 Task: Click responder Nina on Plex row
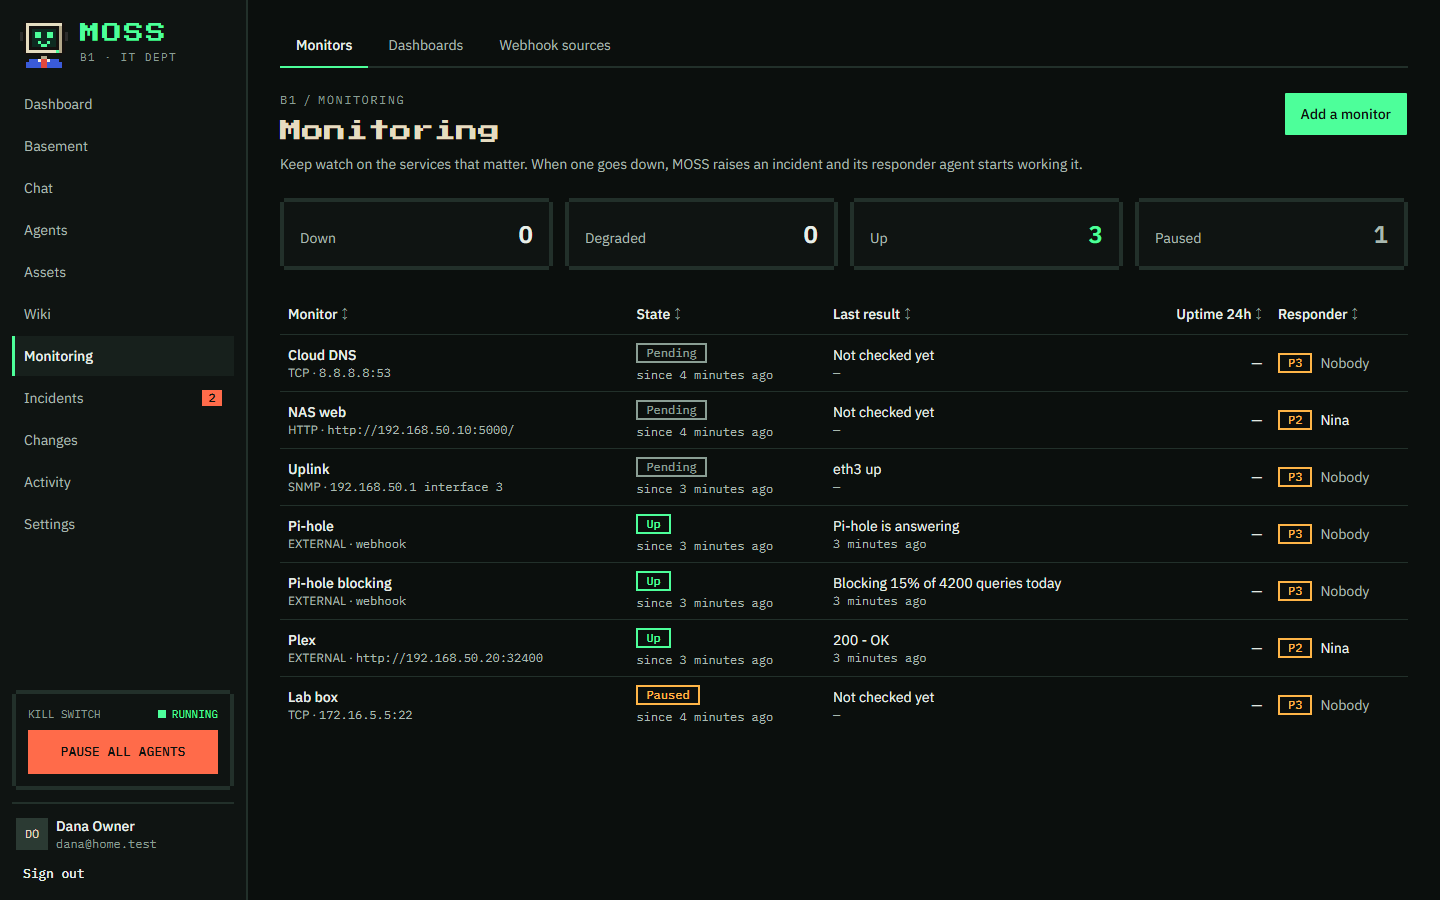(1335, 648)
